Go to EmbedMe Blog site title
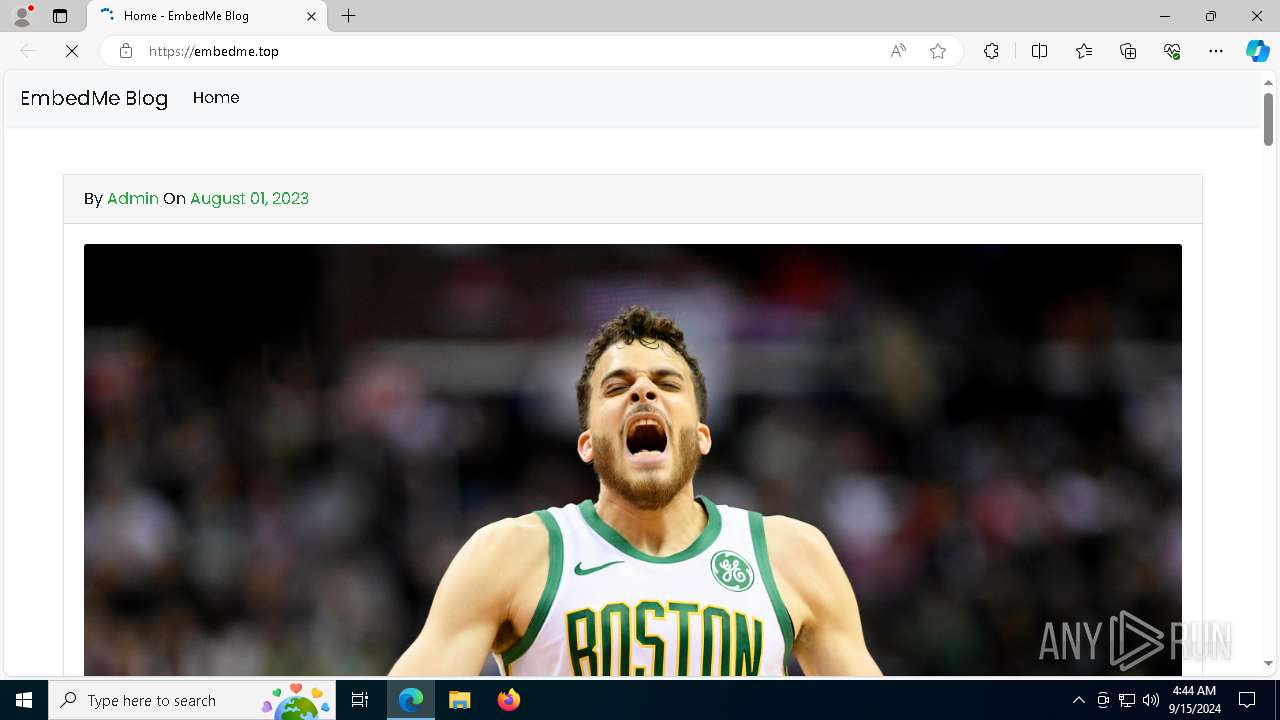This screenshot has height=720, width=1280. [94, 98]
